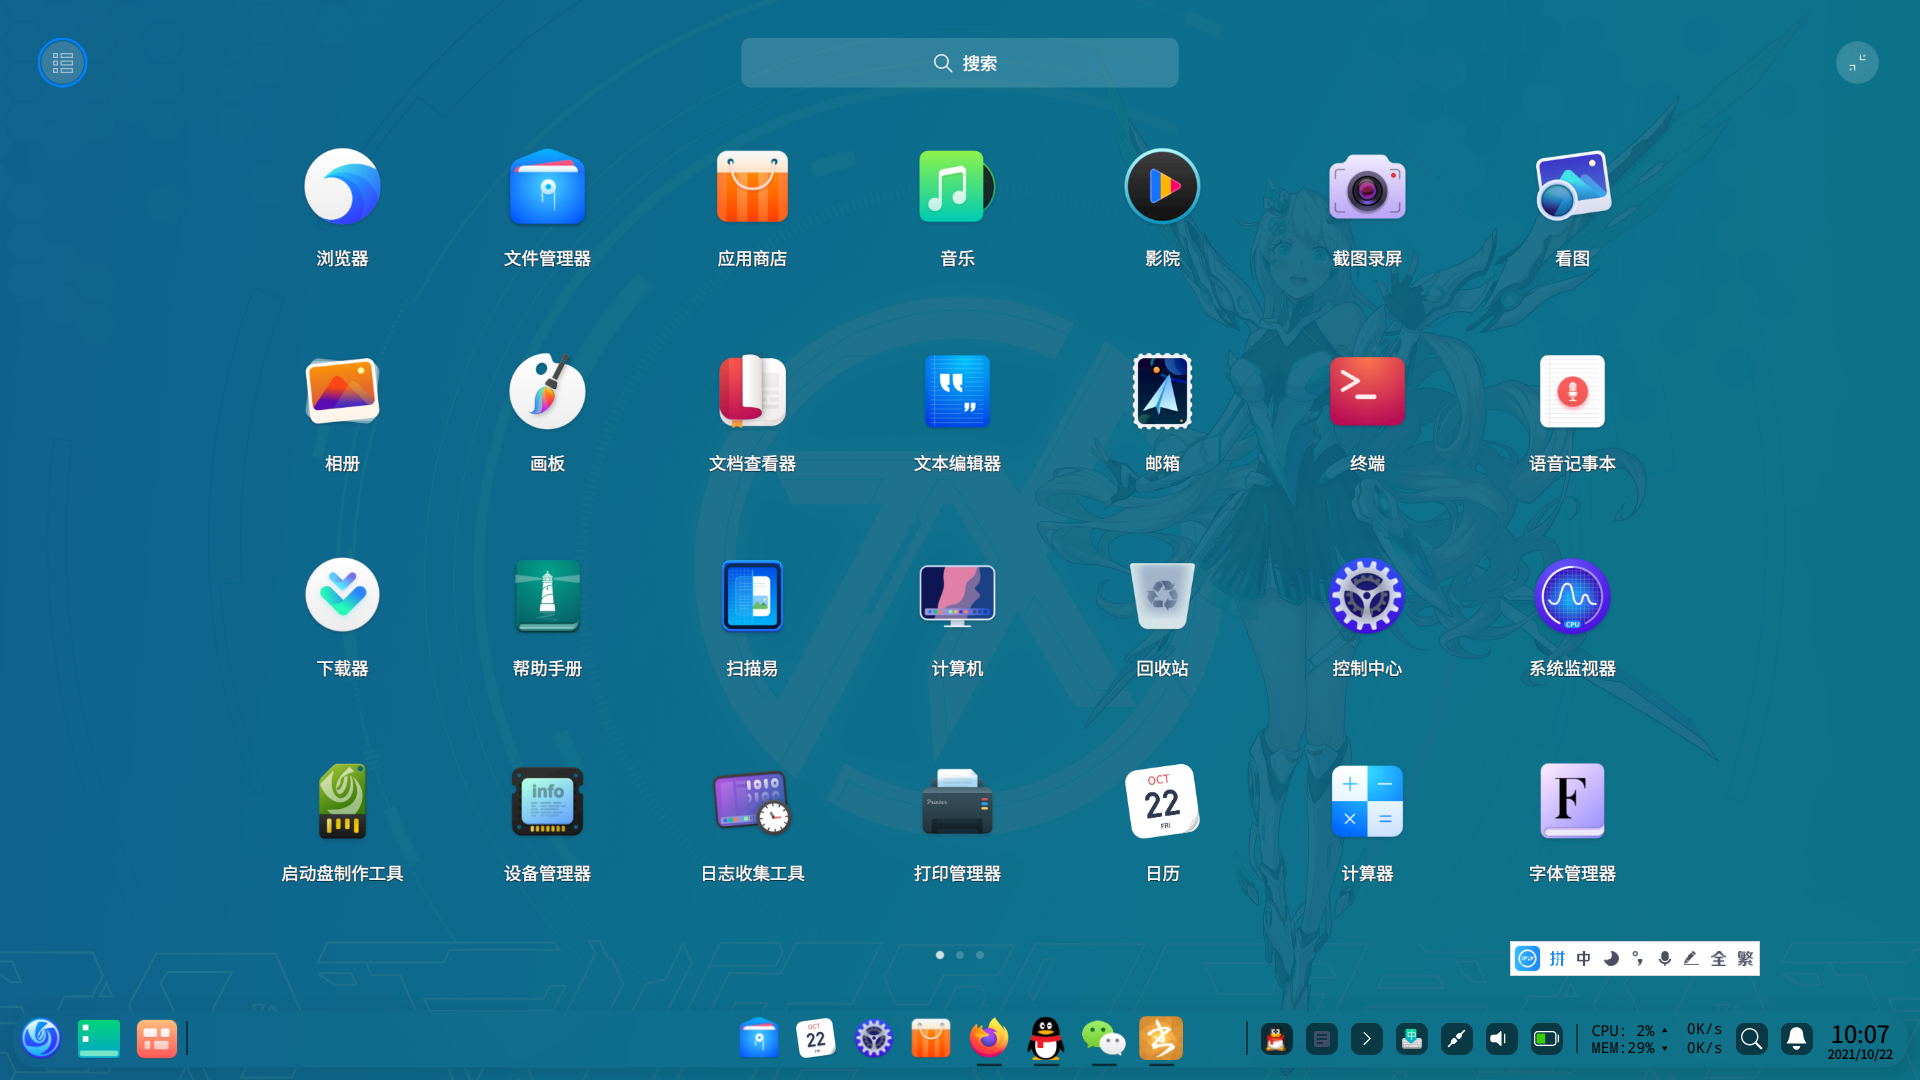Toggle 全 full-width character mode
This screenshot has width=1920, height=1080.
pos(1718,959)
